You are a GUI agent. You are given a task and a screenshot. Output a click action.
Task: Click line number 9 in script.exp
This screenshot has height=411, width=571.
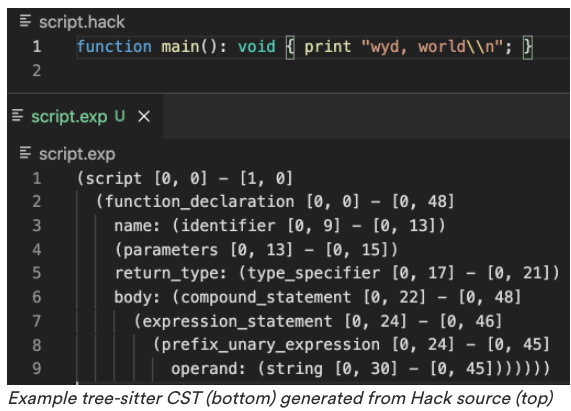click(37, 368)
